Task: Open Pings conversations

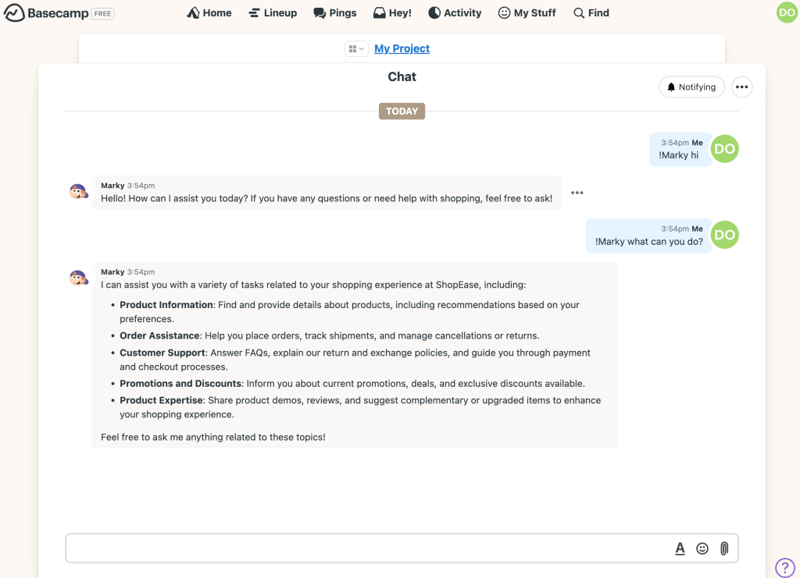Action: tap(335, 13)
